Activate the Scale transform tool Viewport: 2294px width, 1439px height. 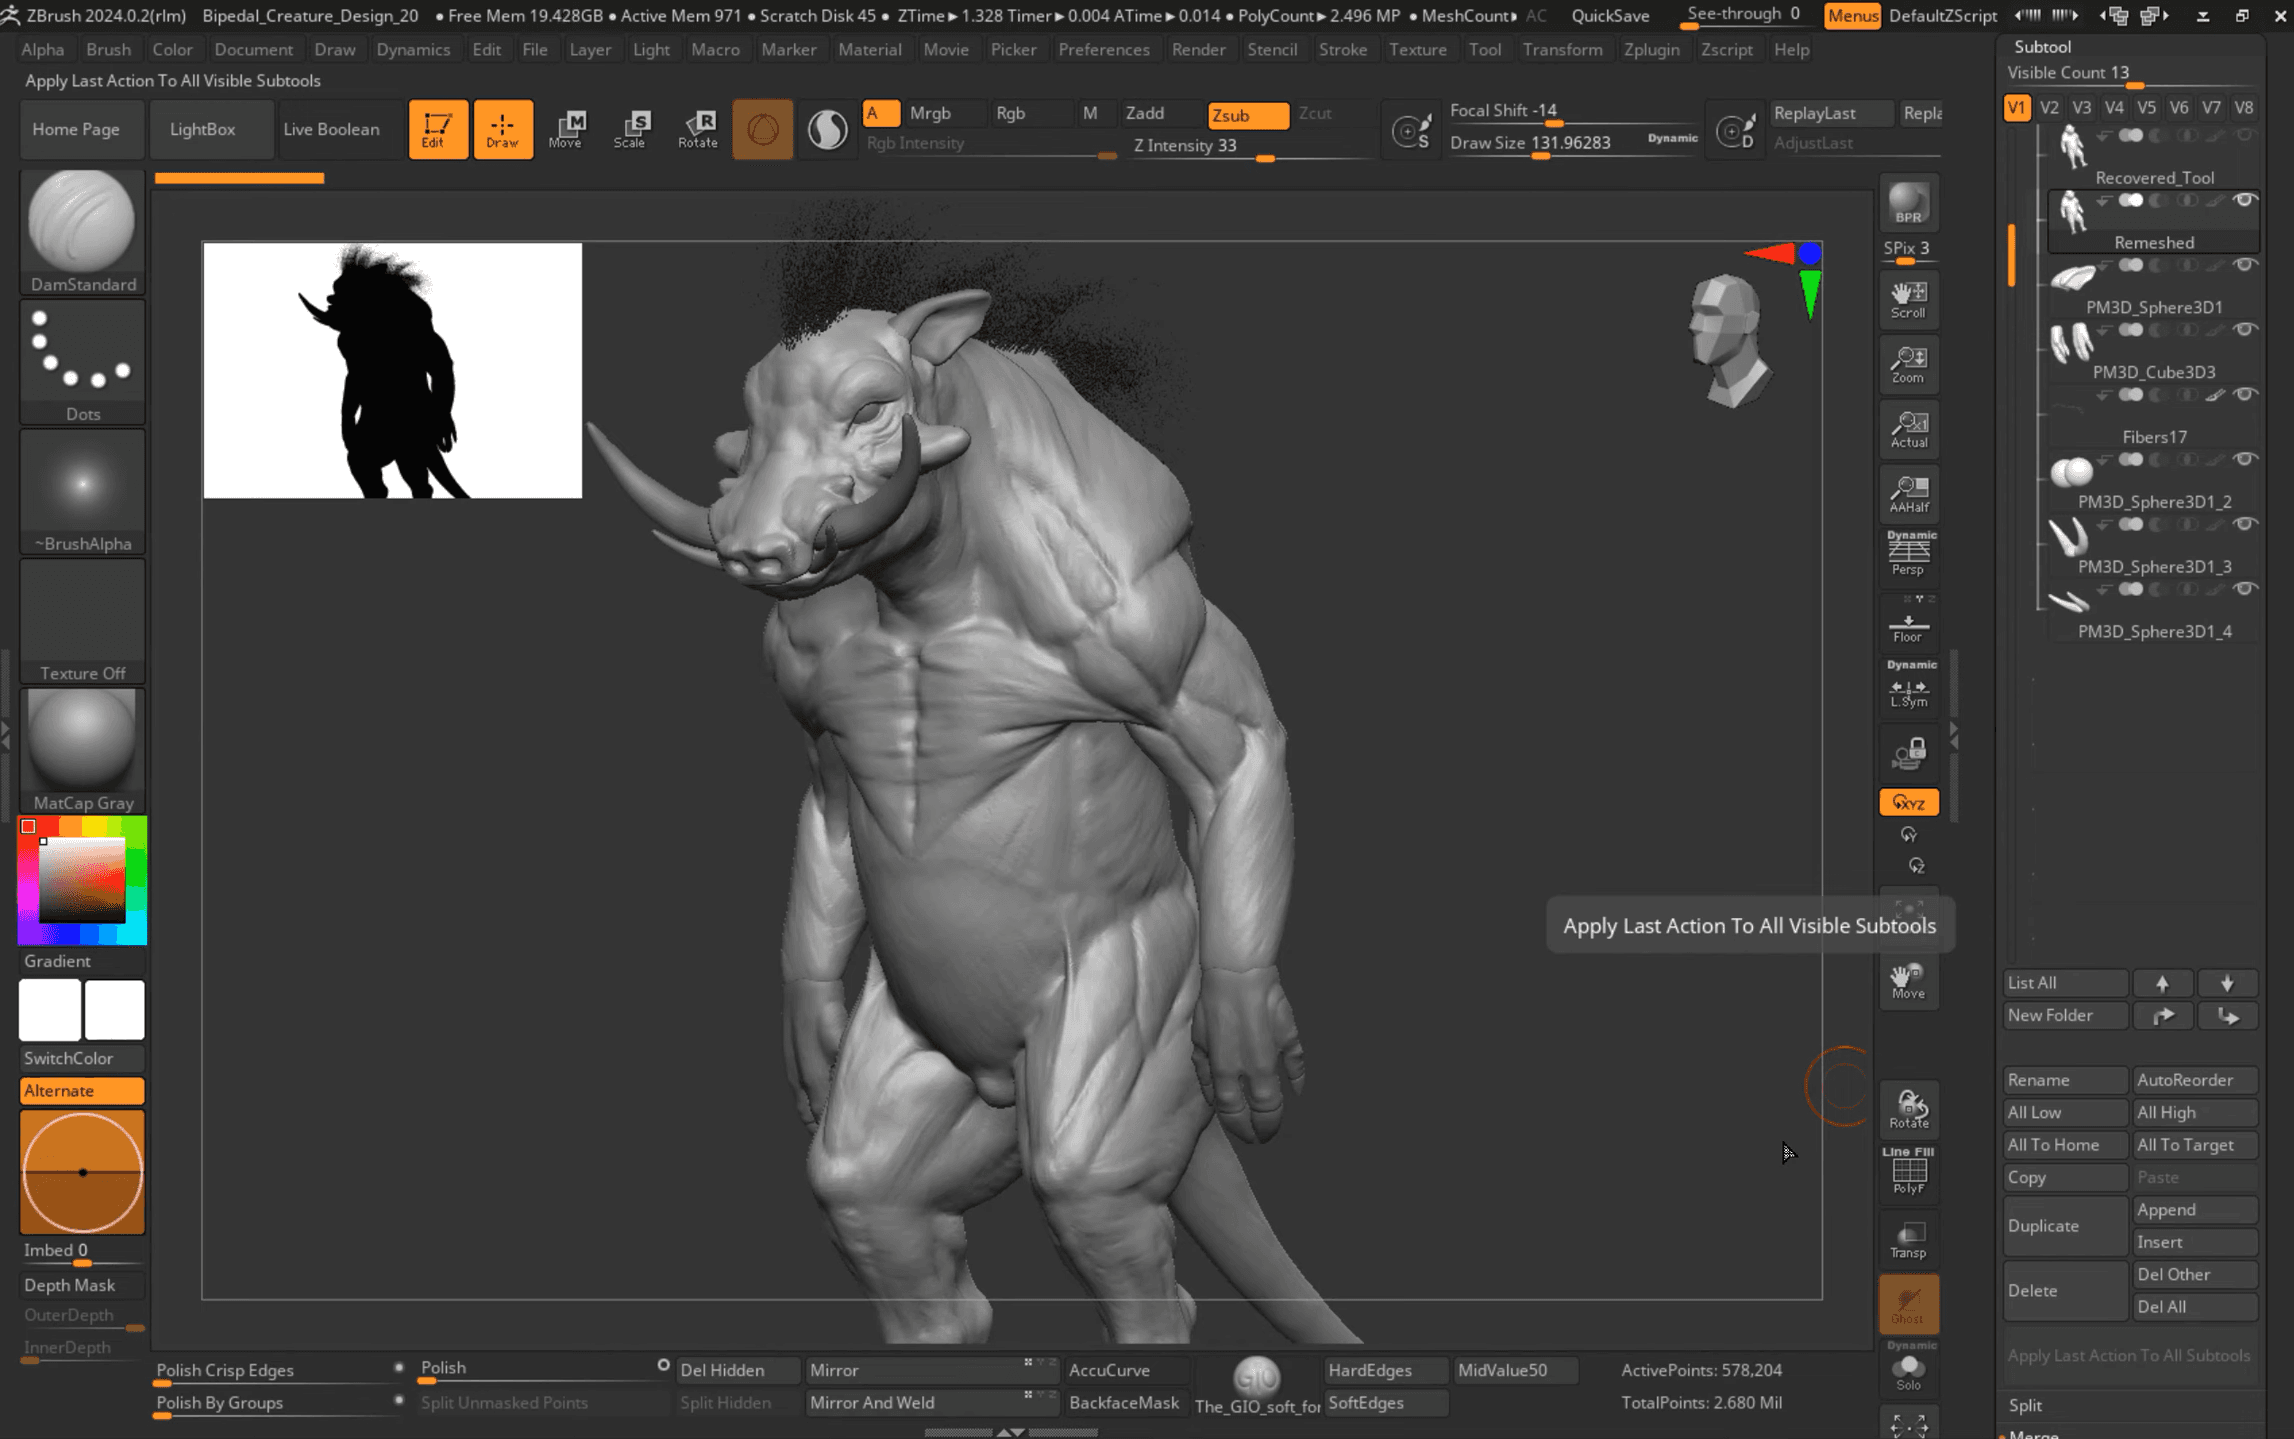click(x=631, y=128)
